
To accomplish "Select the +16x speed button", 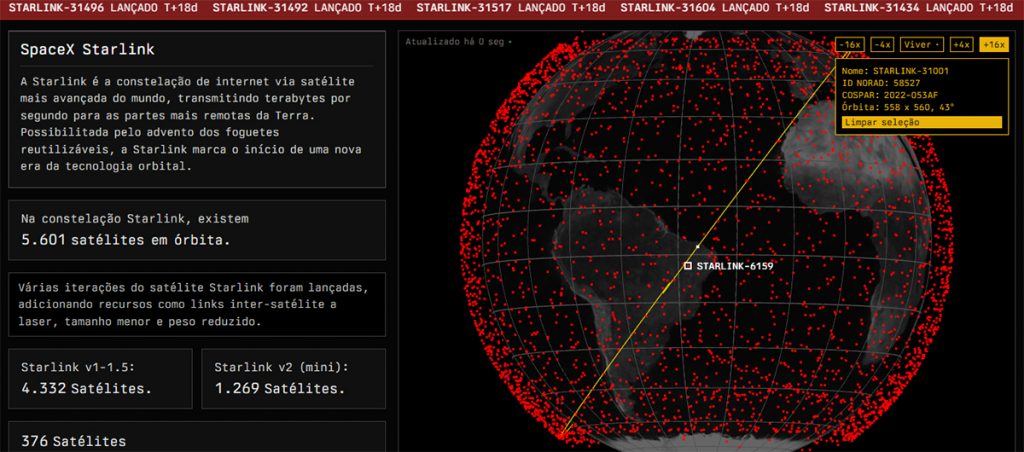I will (993, 44).
